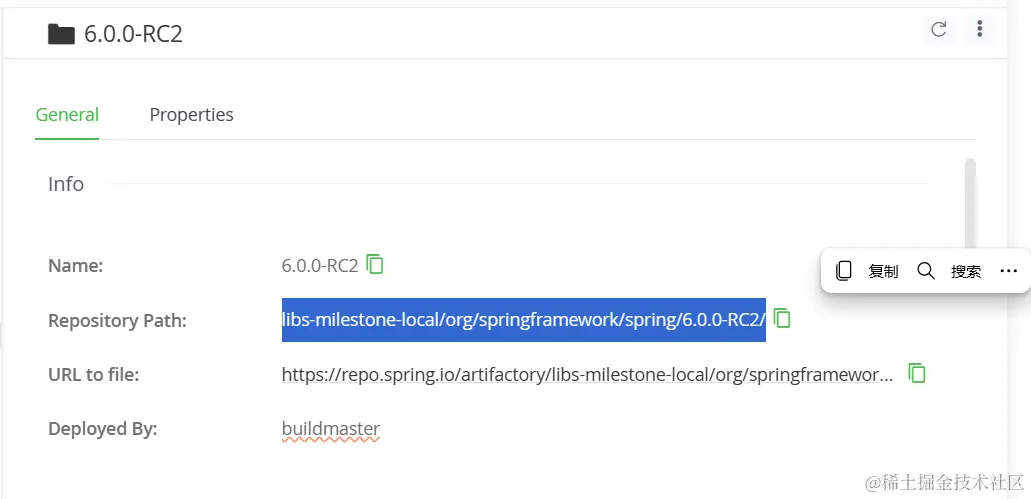
Task: Open the Properties tab
Action: (x=191, y=115)
